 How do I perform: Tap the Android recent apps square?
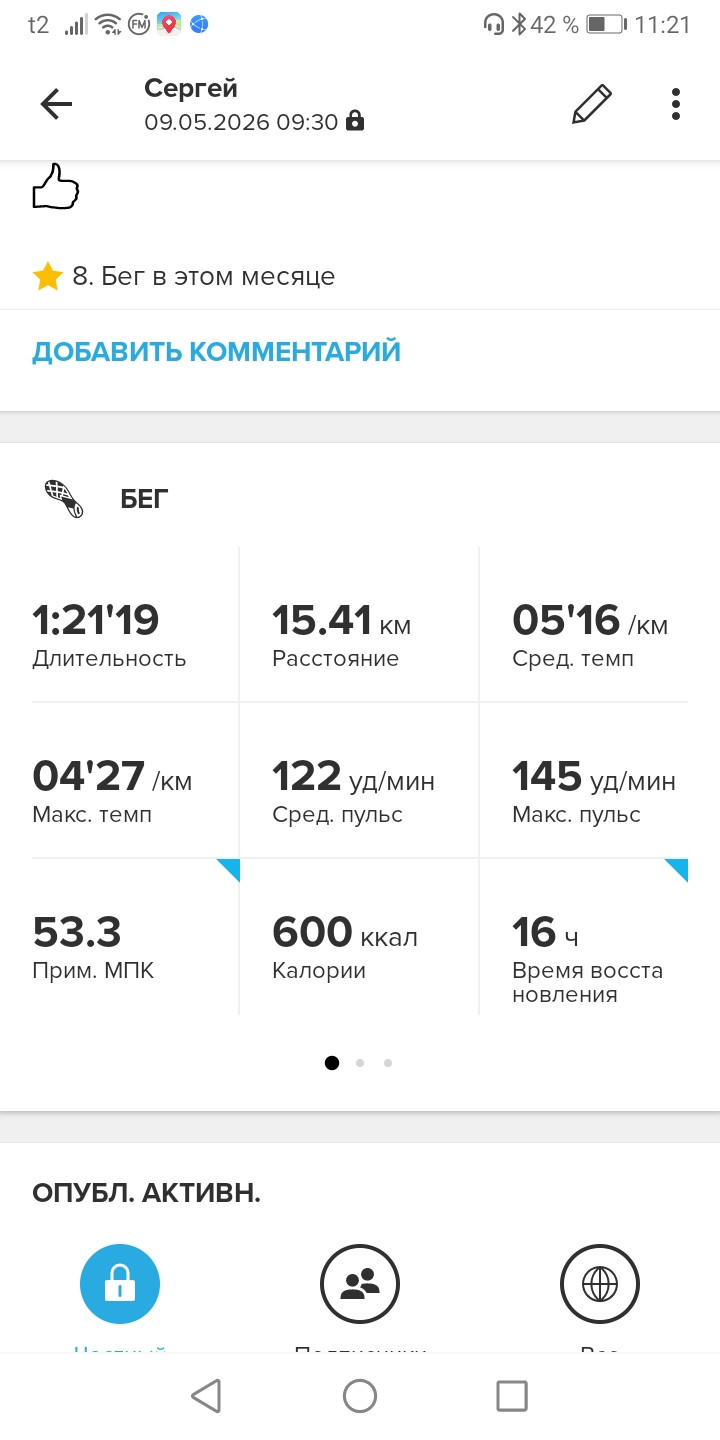click(512, 1396)
